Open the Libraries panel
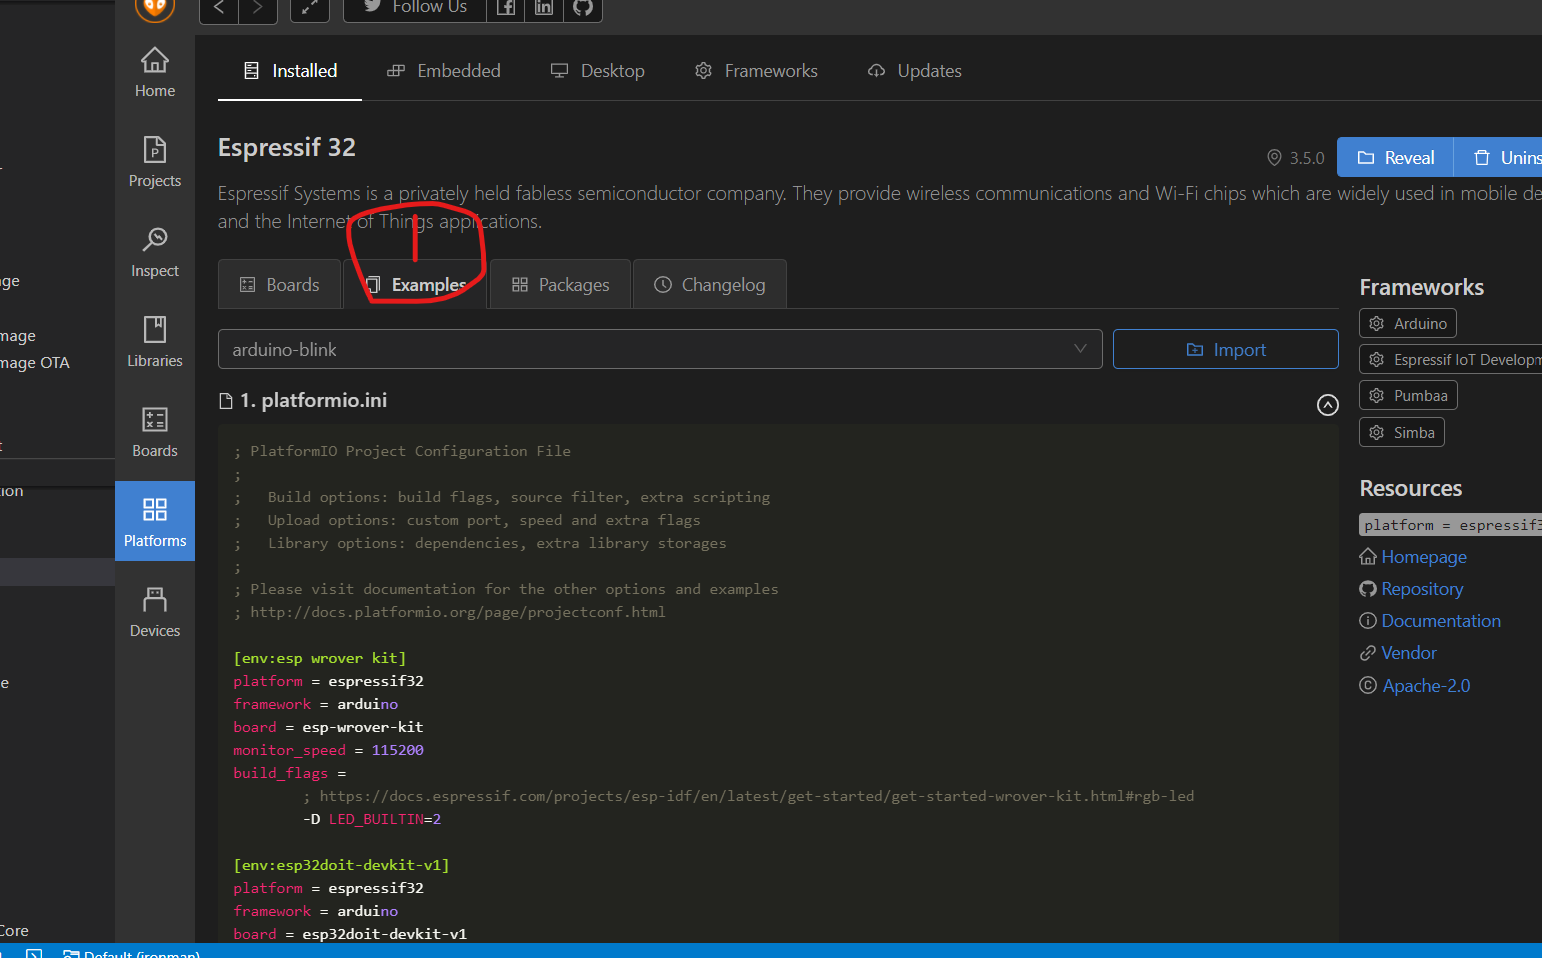Viewport: 1542px width, 958px height. click(154, 341)
